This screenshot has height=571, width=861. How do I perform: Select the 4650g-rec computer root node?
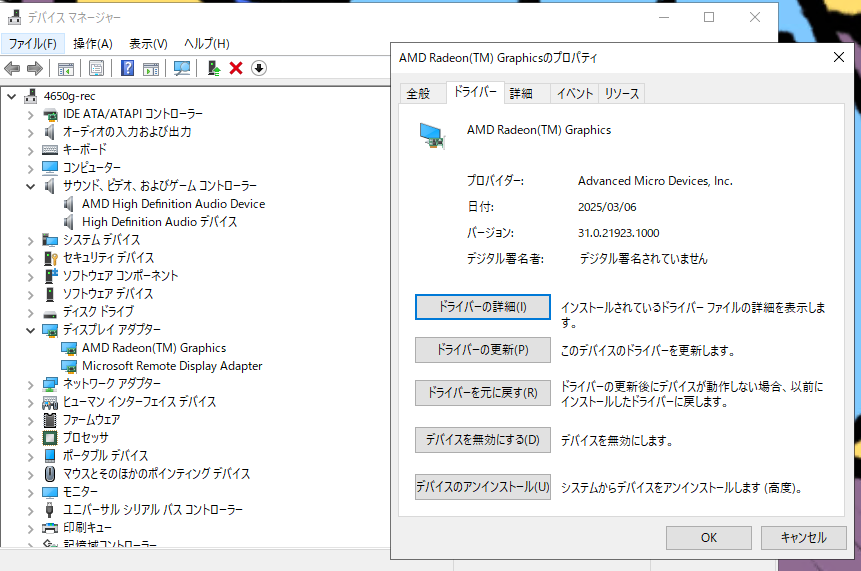tap(70, 96)
